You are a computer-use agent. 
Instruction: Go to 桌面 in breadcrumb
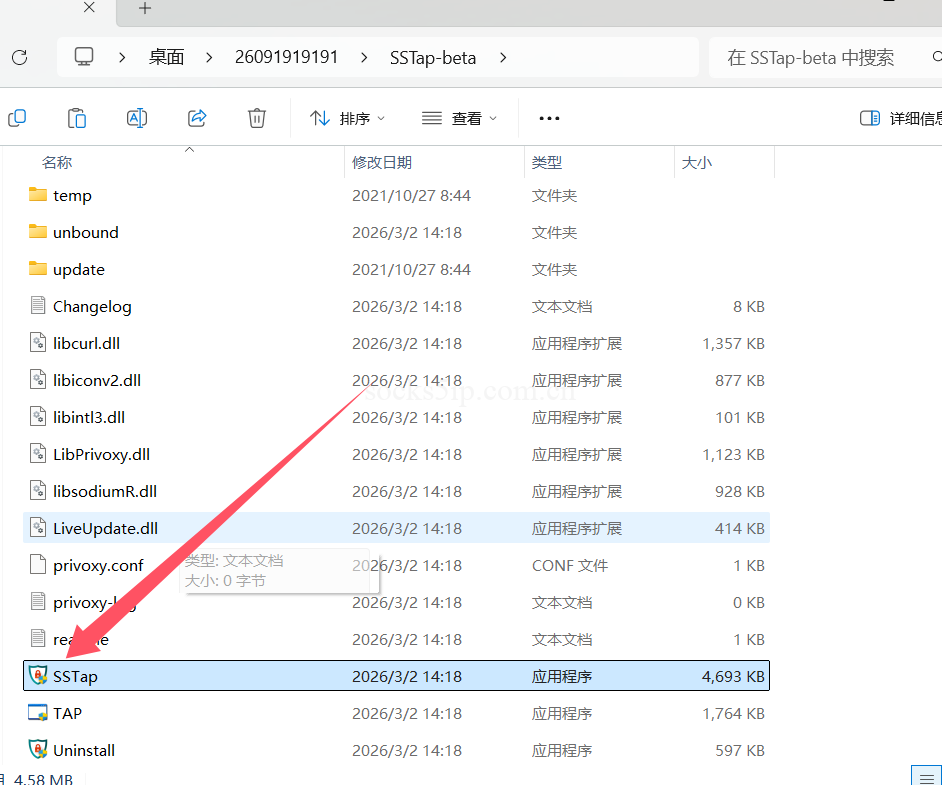pos(166,58)
